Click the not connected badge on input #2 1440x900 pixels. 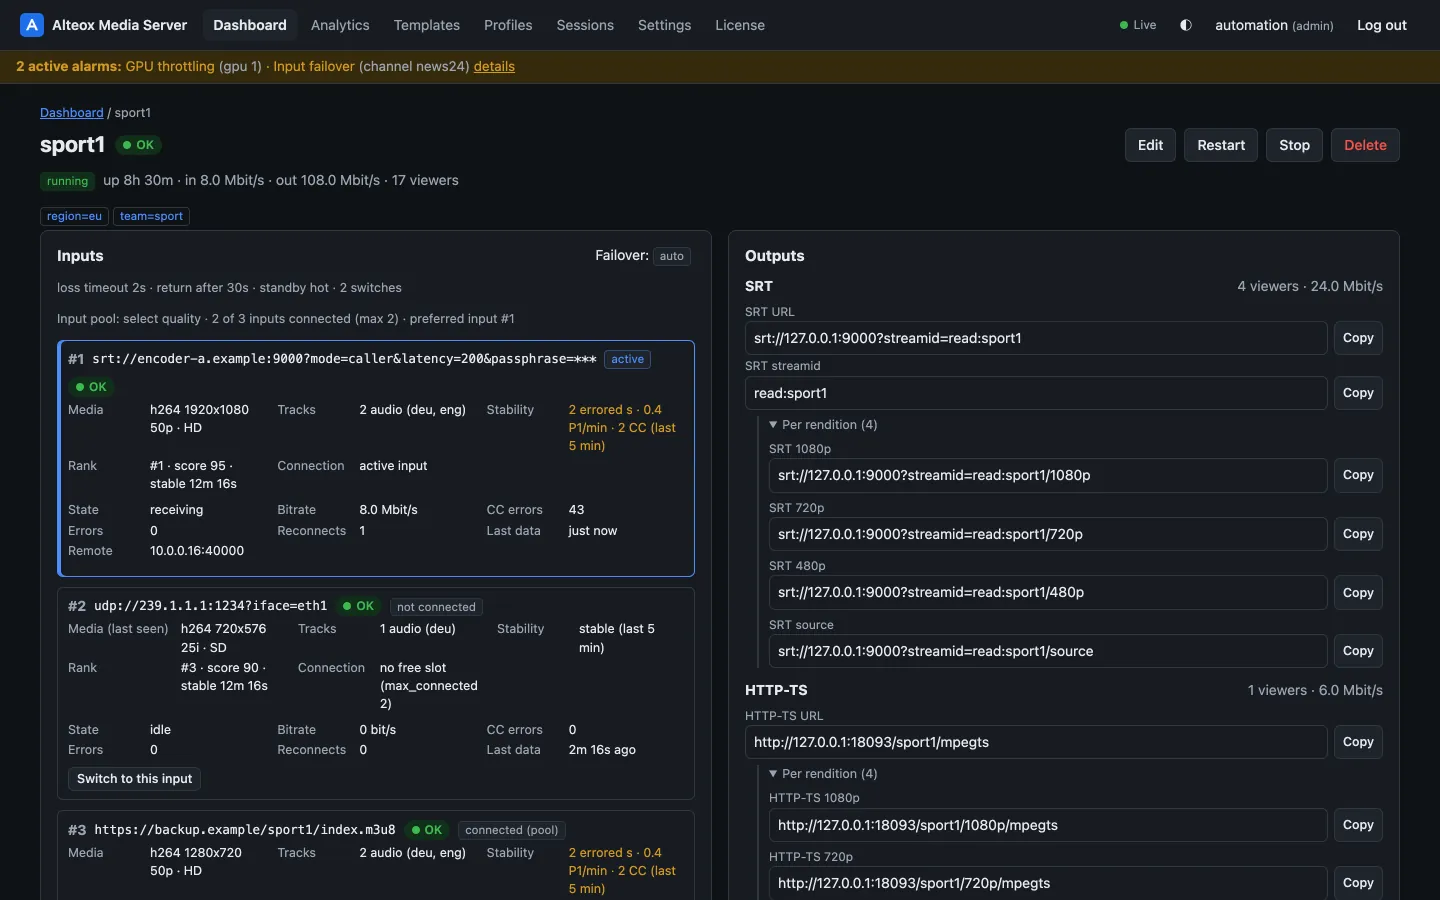click(436, 607)
